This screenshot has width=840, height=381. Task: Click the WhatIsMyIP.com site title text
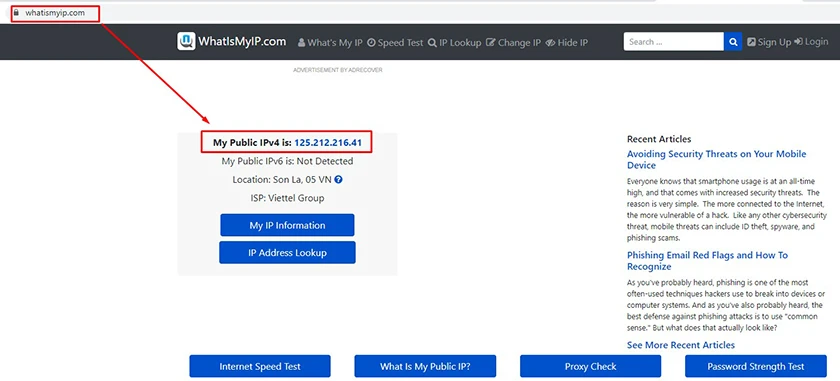point(242,41)
